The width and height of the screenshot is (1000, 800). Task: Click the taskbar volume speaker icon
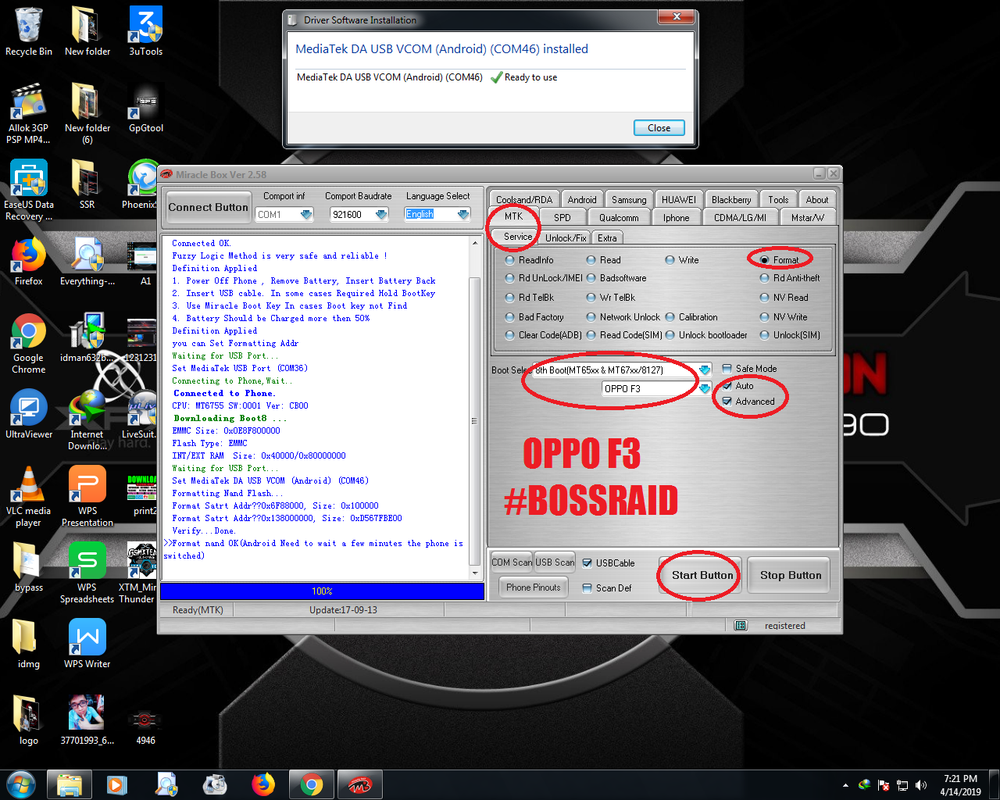tap(921, 785)
